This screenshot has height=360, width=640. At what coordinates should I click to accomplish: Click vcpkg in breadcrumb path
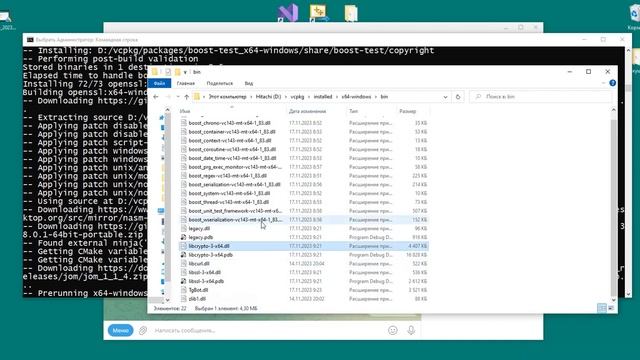tap(297, 97)
